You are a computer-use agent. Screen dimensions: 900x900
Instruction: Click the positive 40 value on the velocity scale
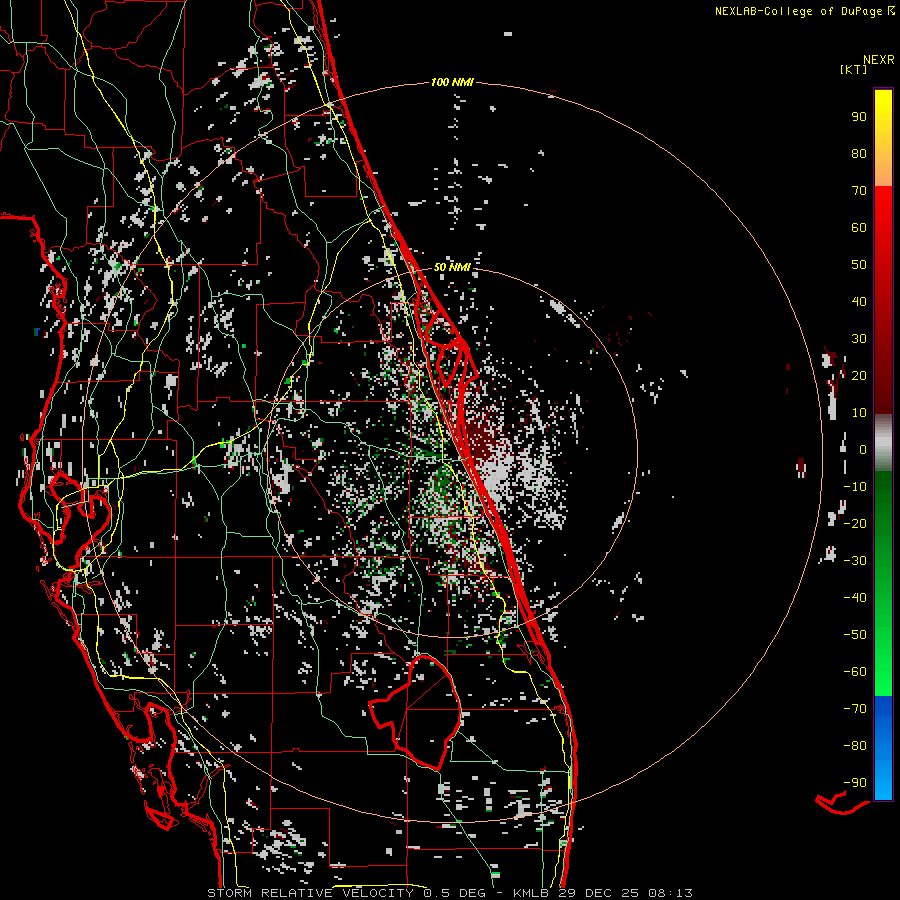point(859,302)
